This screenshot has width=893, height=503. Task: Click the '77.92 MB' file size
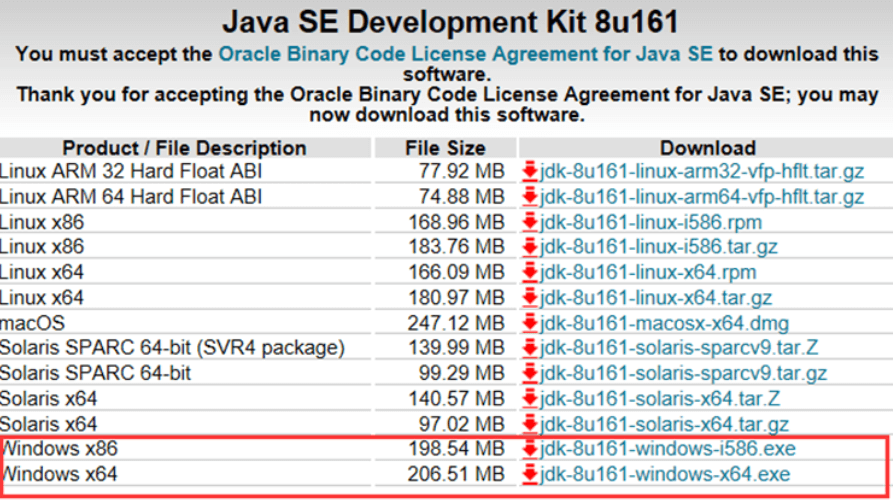tap(462, 171)
